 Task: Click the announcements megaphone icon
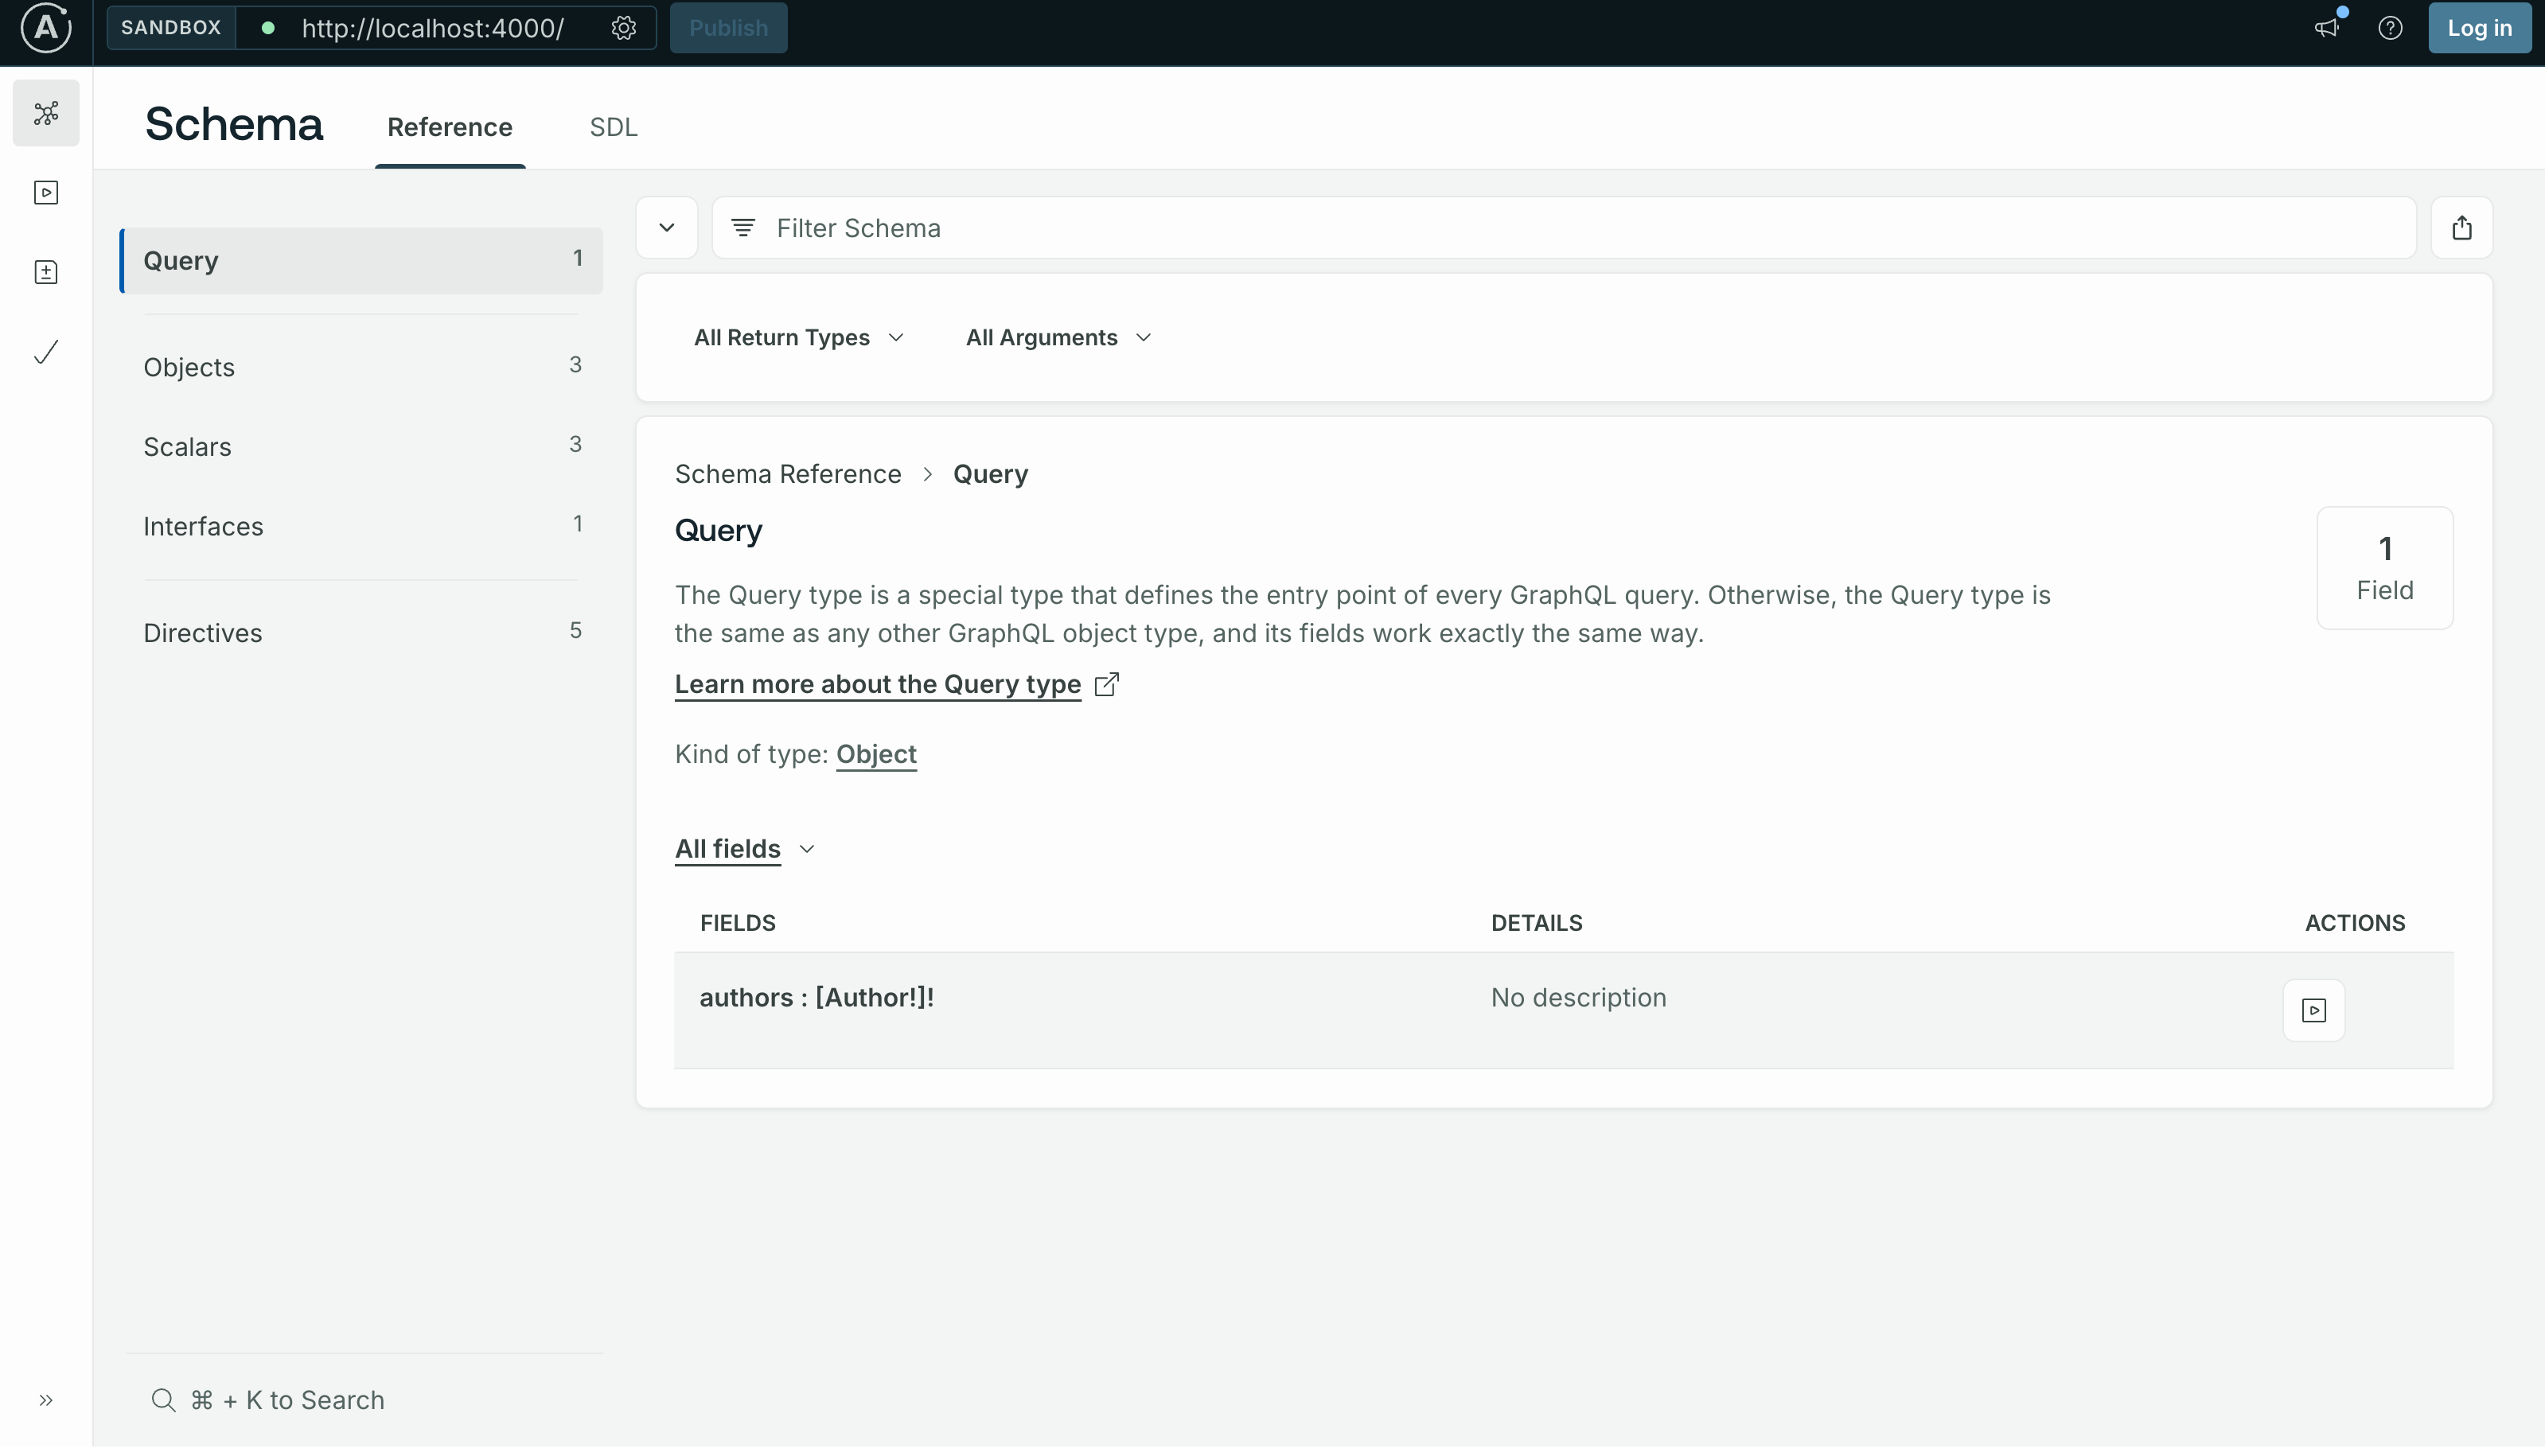(2327, 28)
